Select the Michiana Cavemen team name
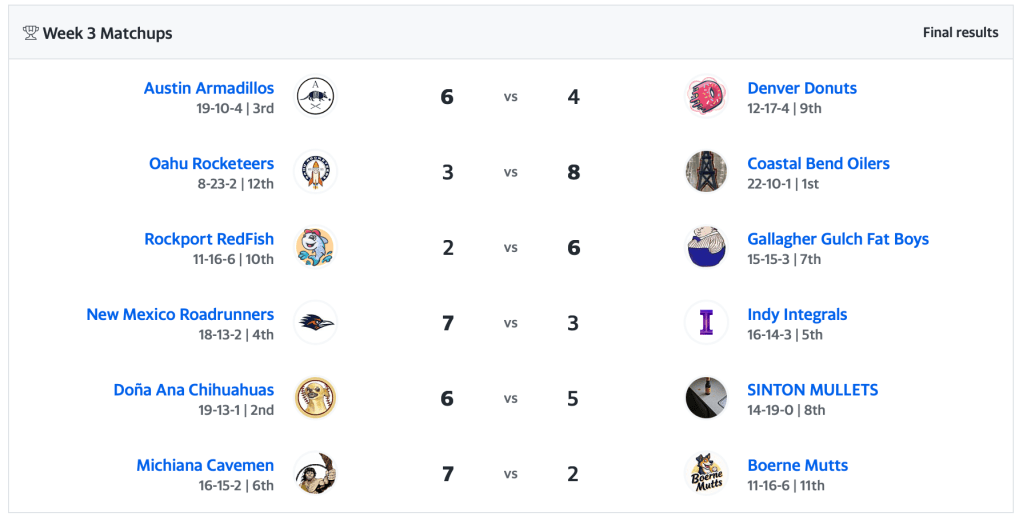This screenshot has height=520, width=1023. (x=205, y=465)
